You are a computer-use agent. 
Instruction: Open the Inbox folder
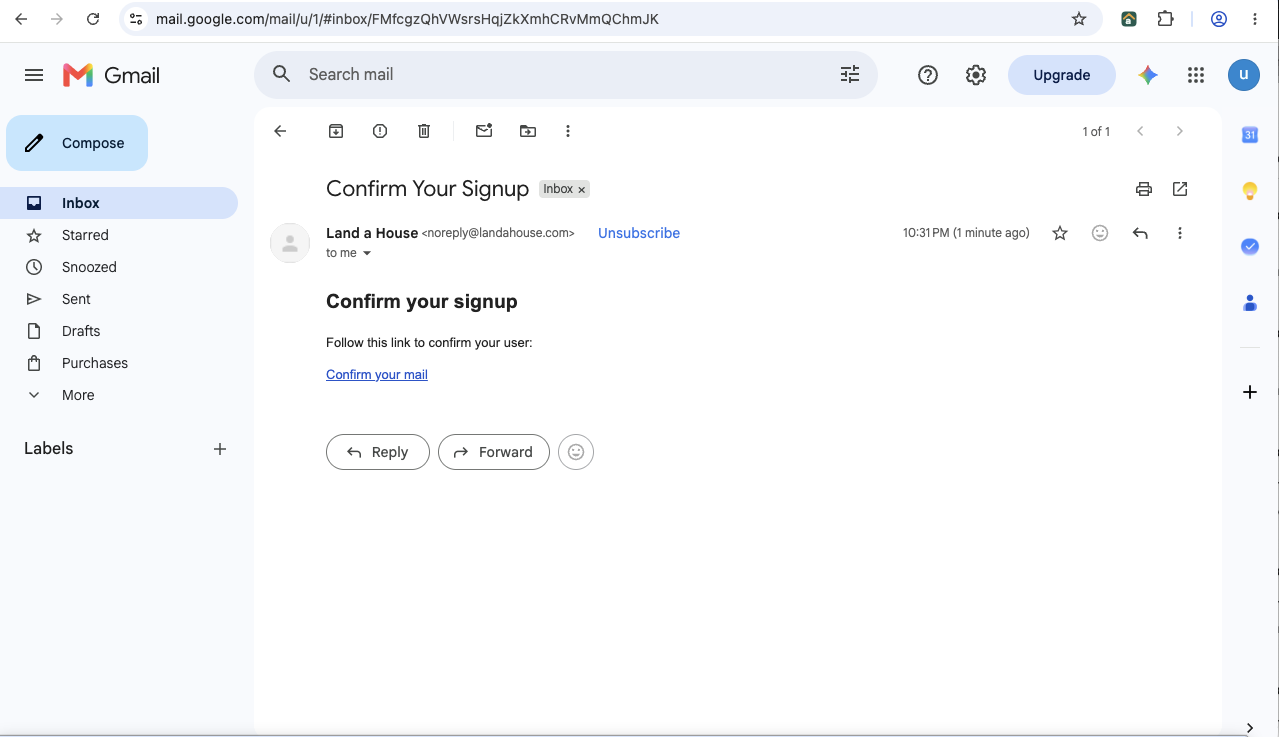119,203
